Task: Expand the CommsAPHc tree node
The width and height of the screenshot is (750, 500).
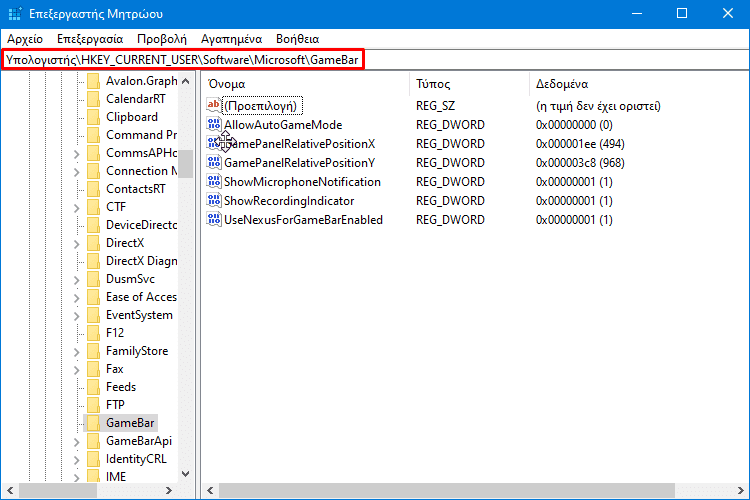Action: click(x=77, y=154)
